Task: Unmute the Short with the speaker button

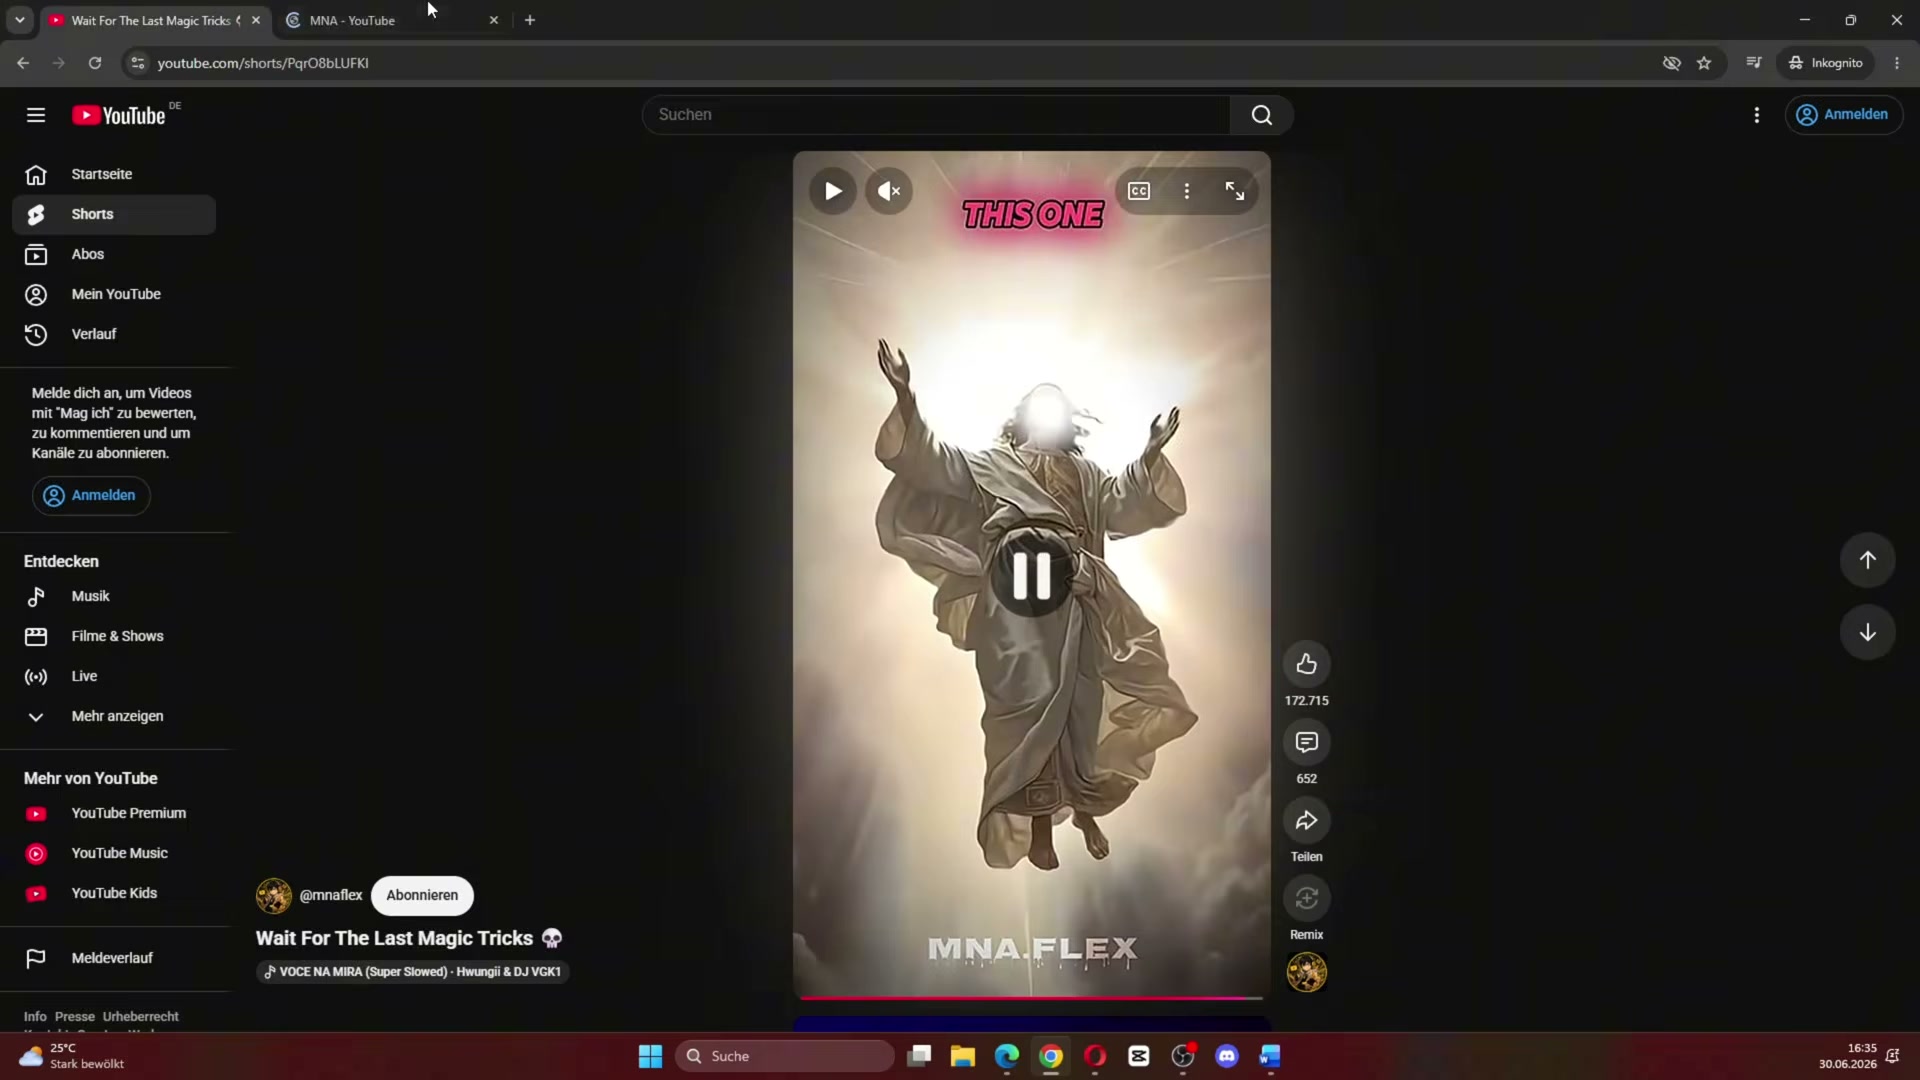Action: coord(889,191)
